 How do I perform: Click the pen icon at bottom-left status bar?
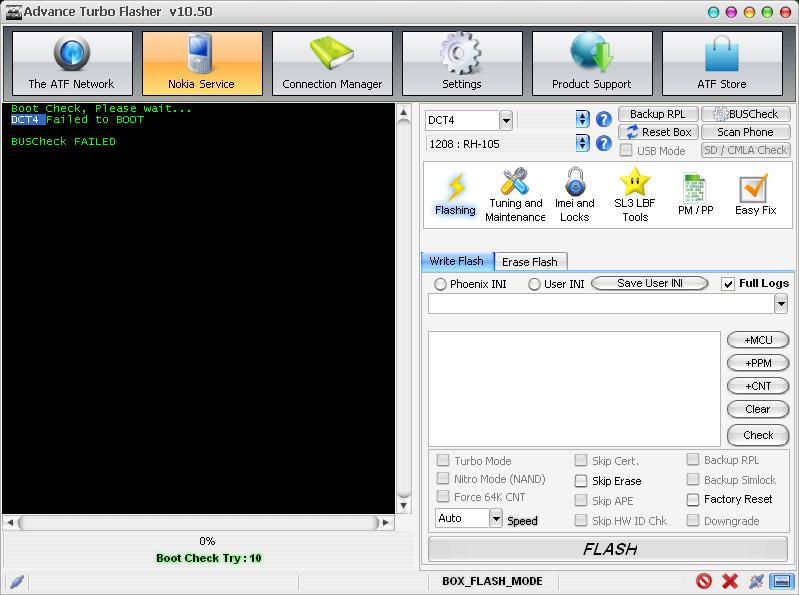pyautogui.click(x=17, y=581)
